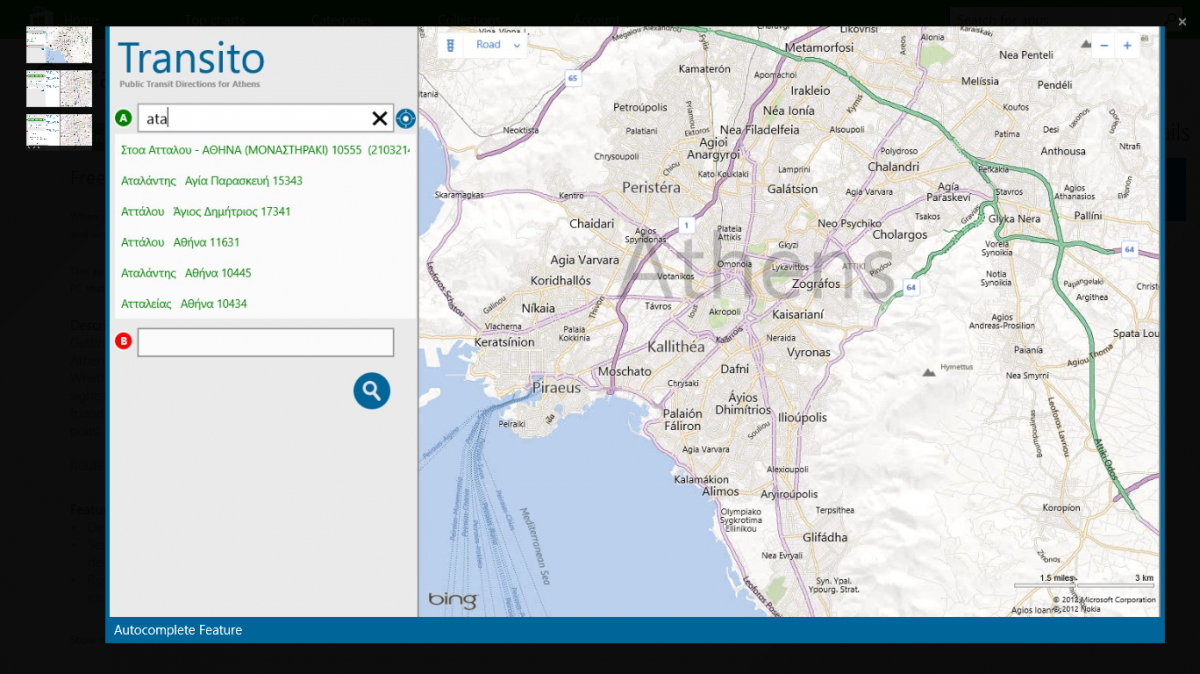Zoom out the map with minus
The image size is (1200, 674).
point(1104,45)
